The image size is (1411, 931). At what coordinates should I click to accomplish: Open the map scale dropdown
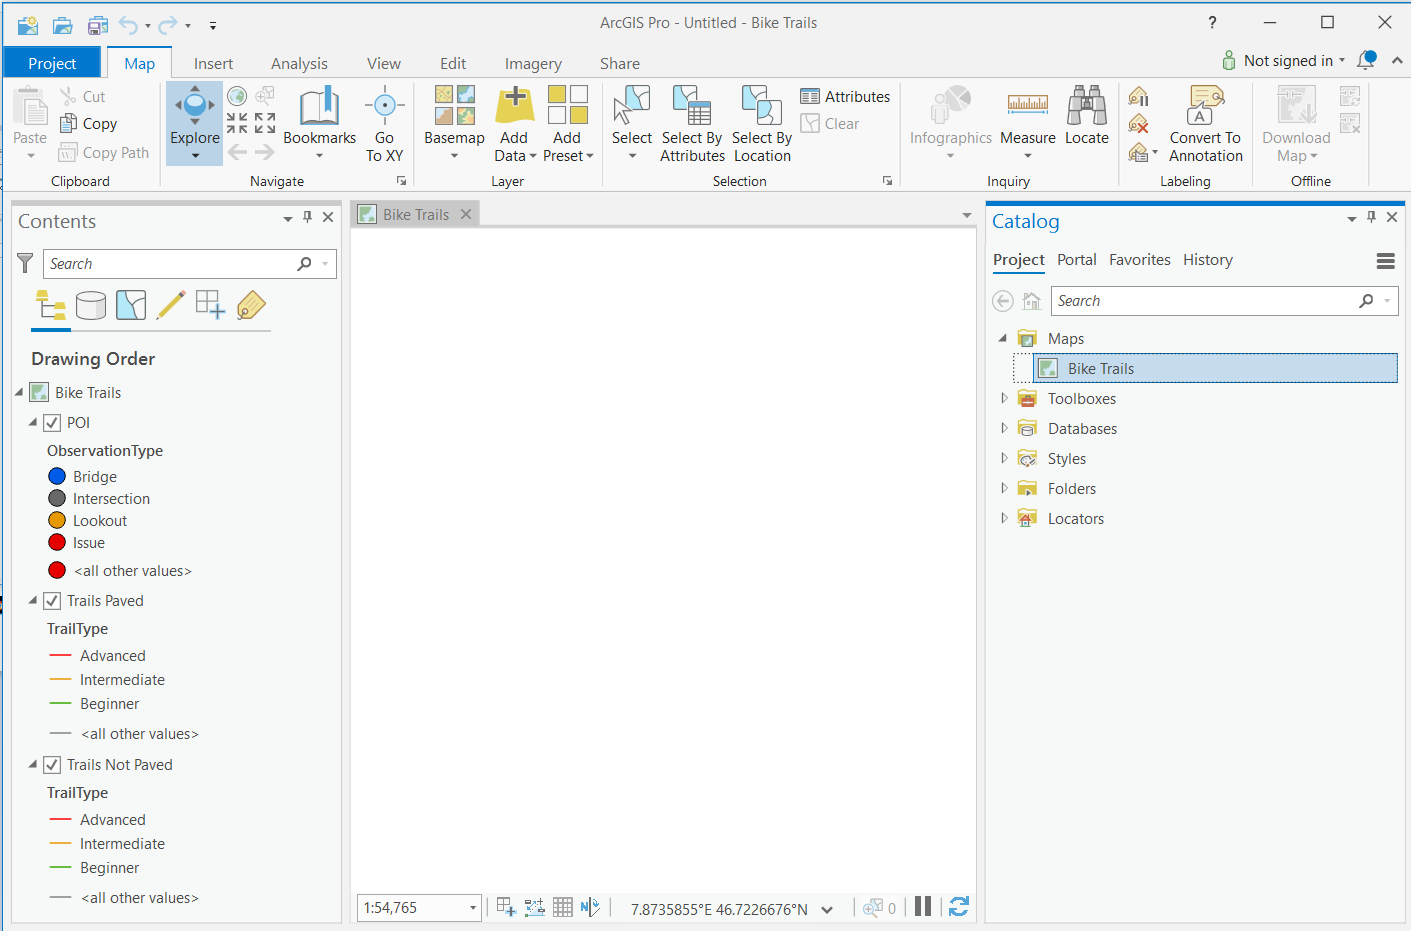point(473,908)
